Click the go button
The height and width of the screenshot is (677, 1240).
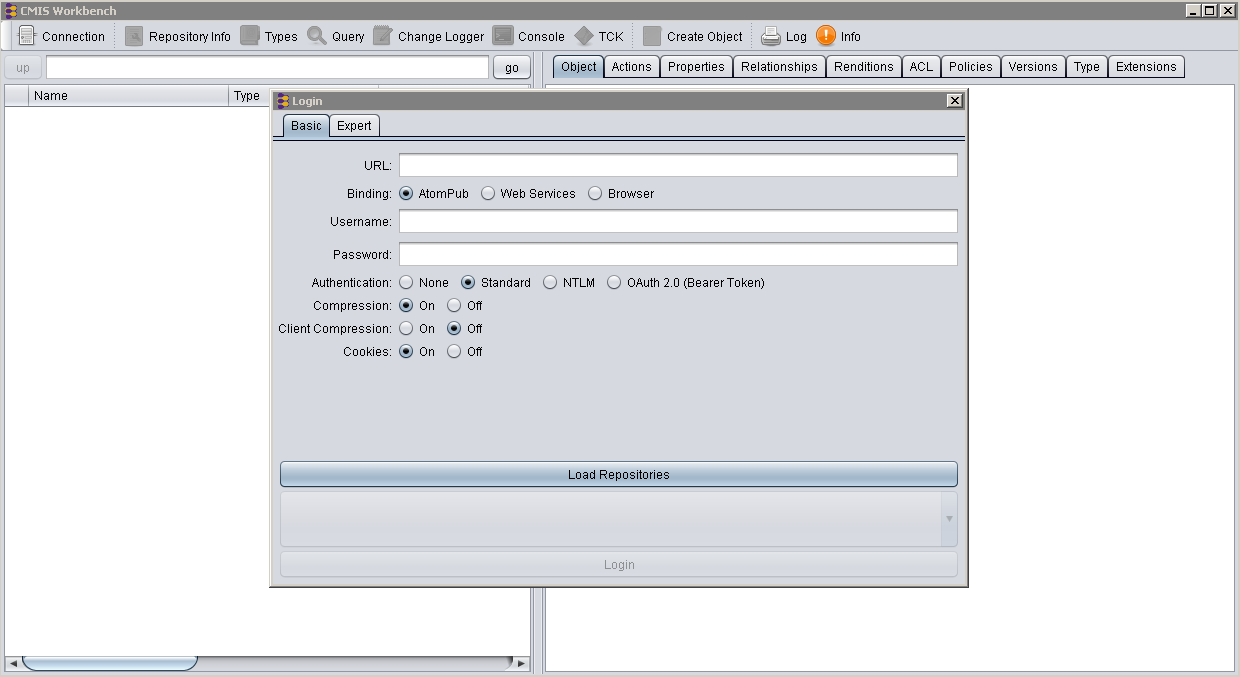coord(512,67)
